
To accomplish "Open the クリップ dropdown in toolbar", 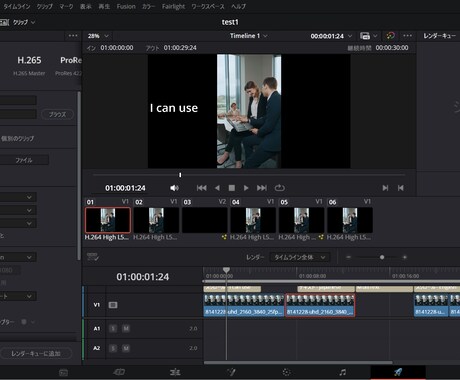I will 24,22.
